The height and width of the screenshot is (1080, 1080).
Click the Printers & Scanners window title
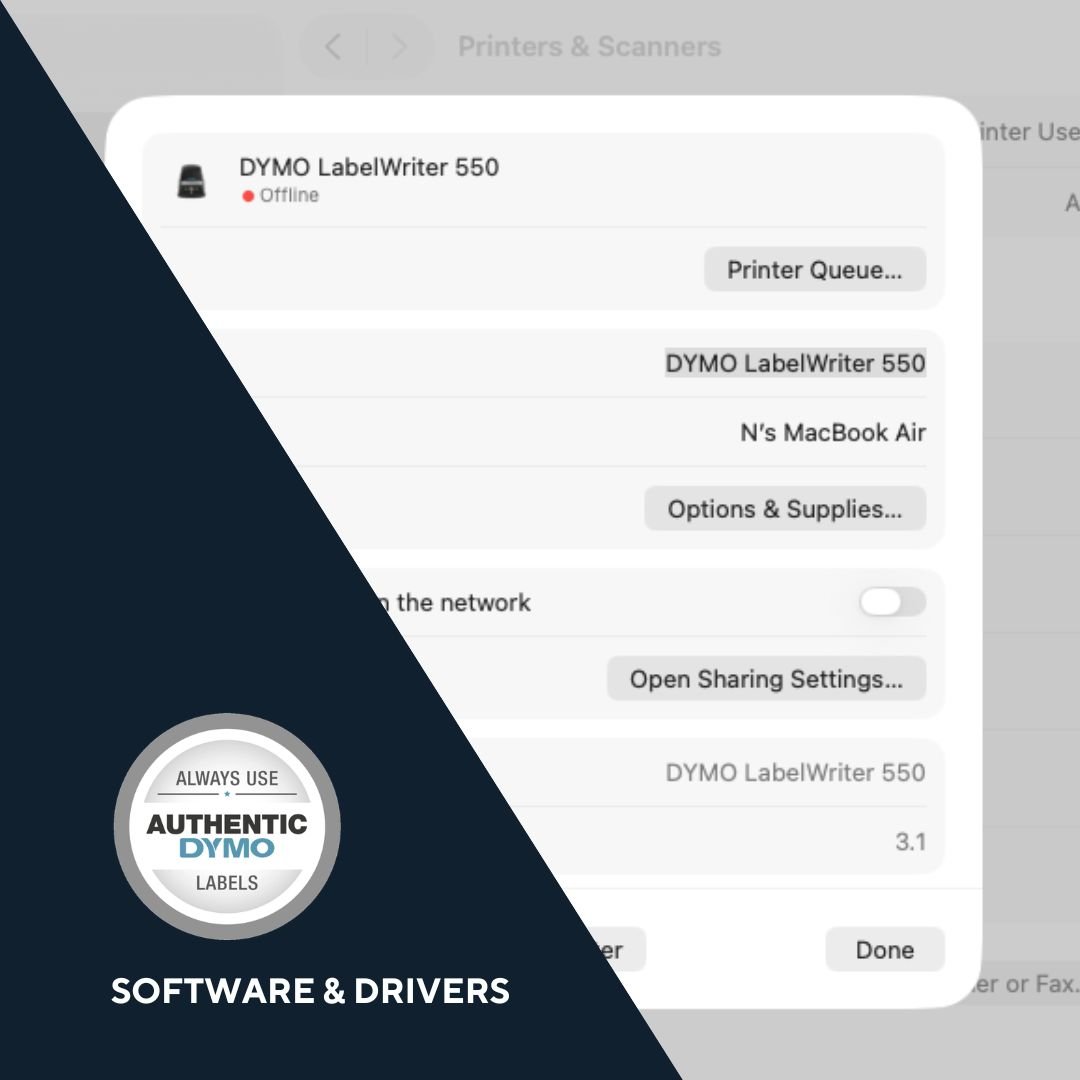coord(590,47)
